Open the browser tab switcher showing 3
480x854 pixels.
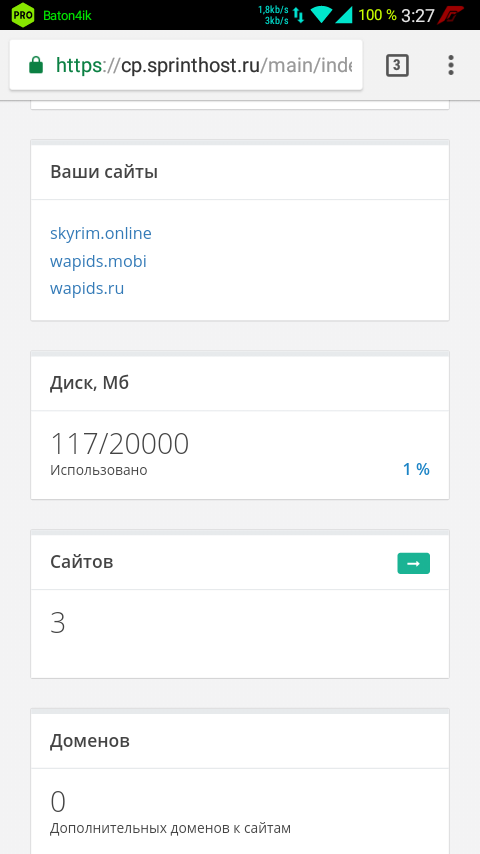coord(397,65)
